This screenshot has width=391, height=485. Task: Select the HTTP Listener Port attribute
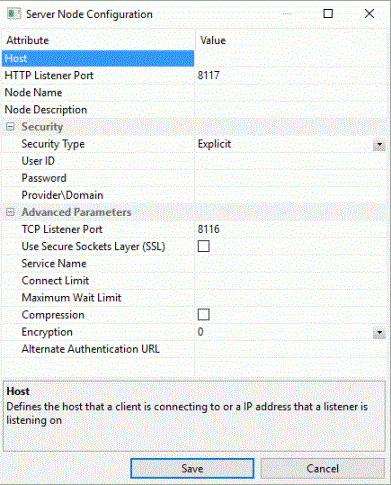click(x=49, y=75)
